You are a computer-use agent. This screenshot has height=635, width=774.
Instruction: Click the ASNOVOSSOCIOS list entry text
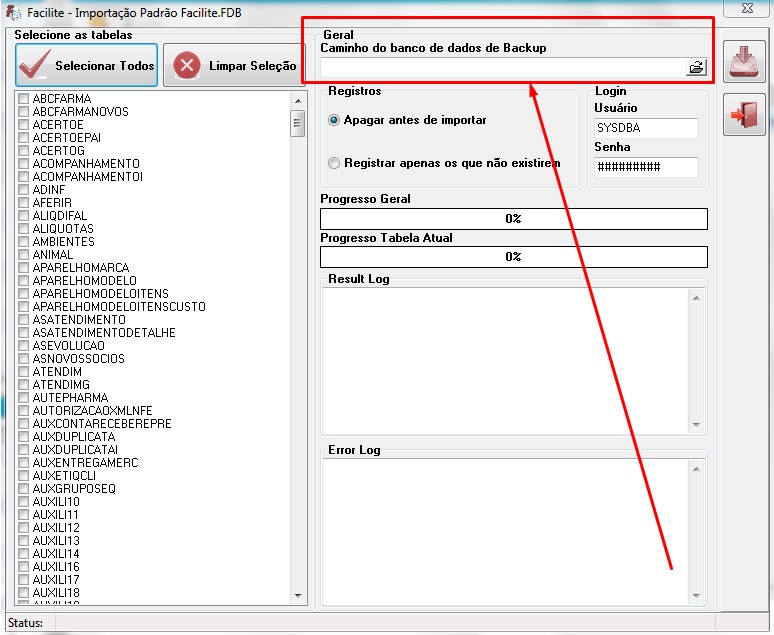(x=78, y=358)
